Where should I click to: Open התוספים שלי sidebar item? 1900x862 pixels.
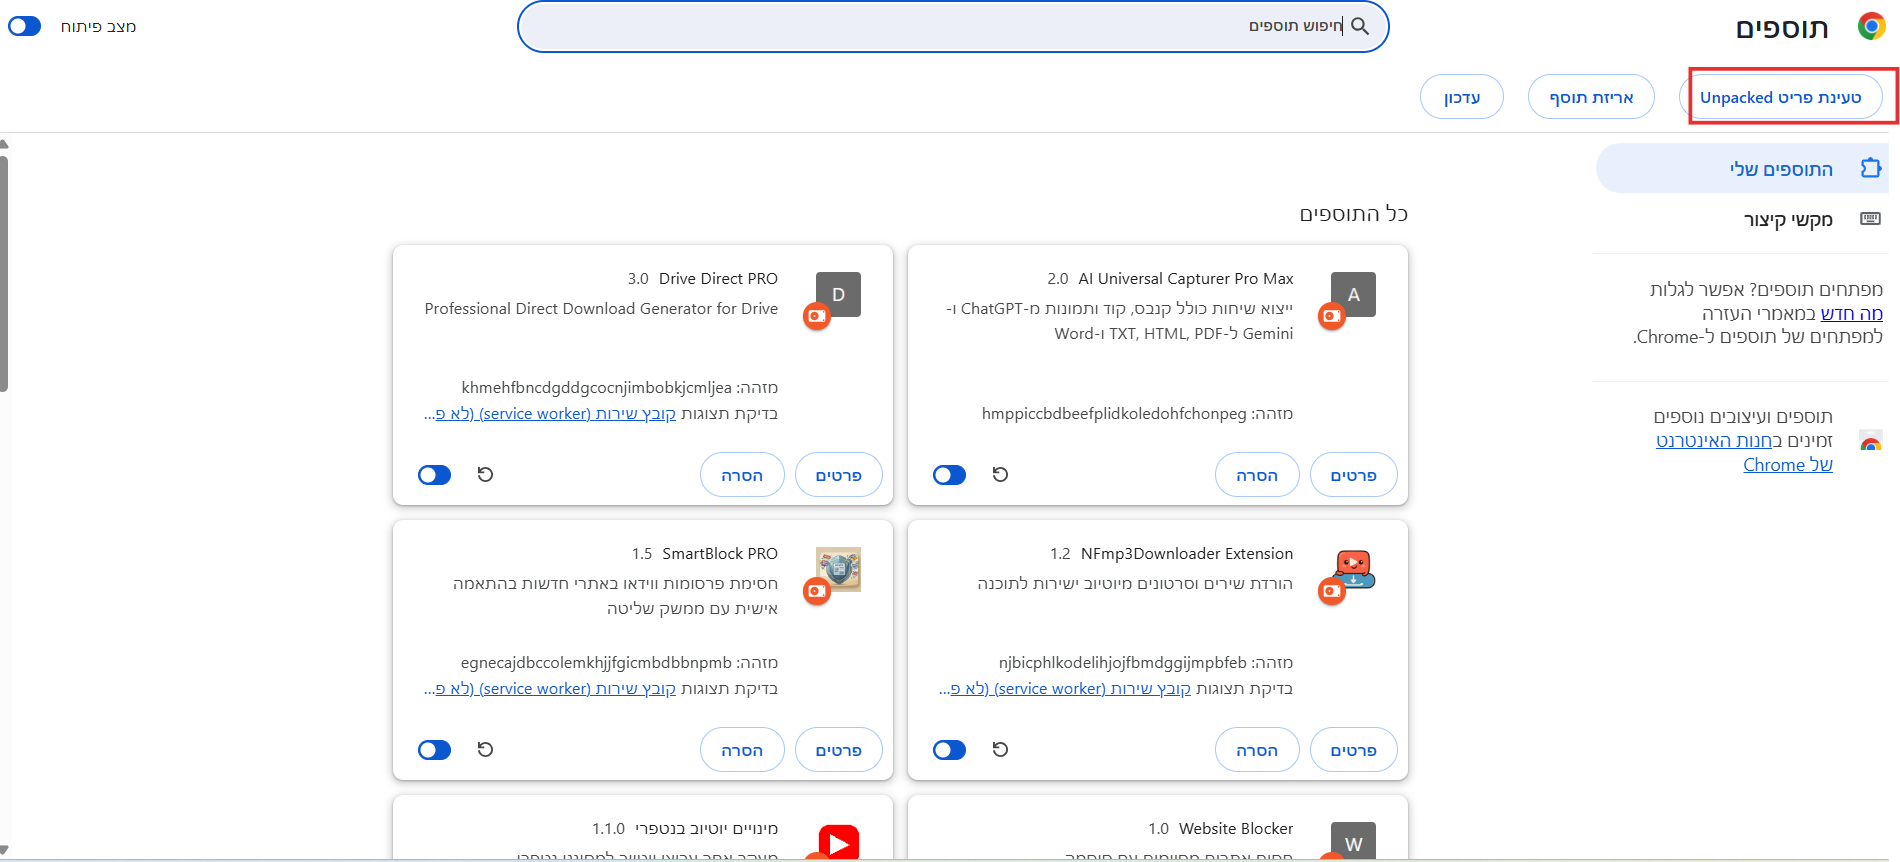(1742, 168)
